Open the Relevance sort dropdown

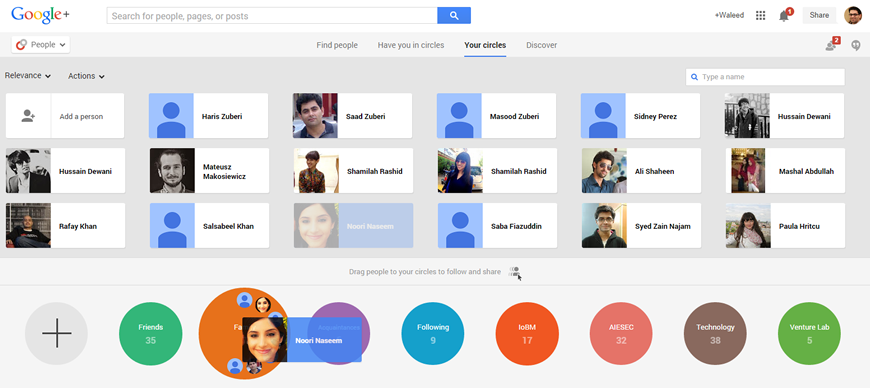point(28,75)
